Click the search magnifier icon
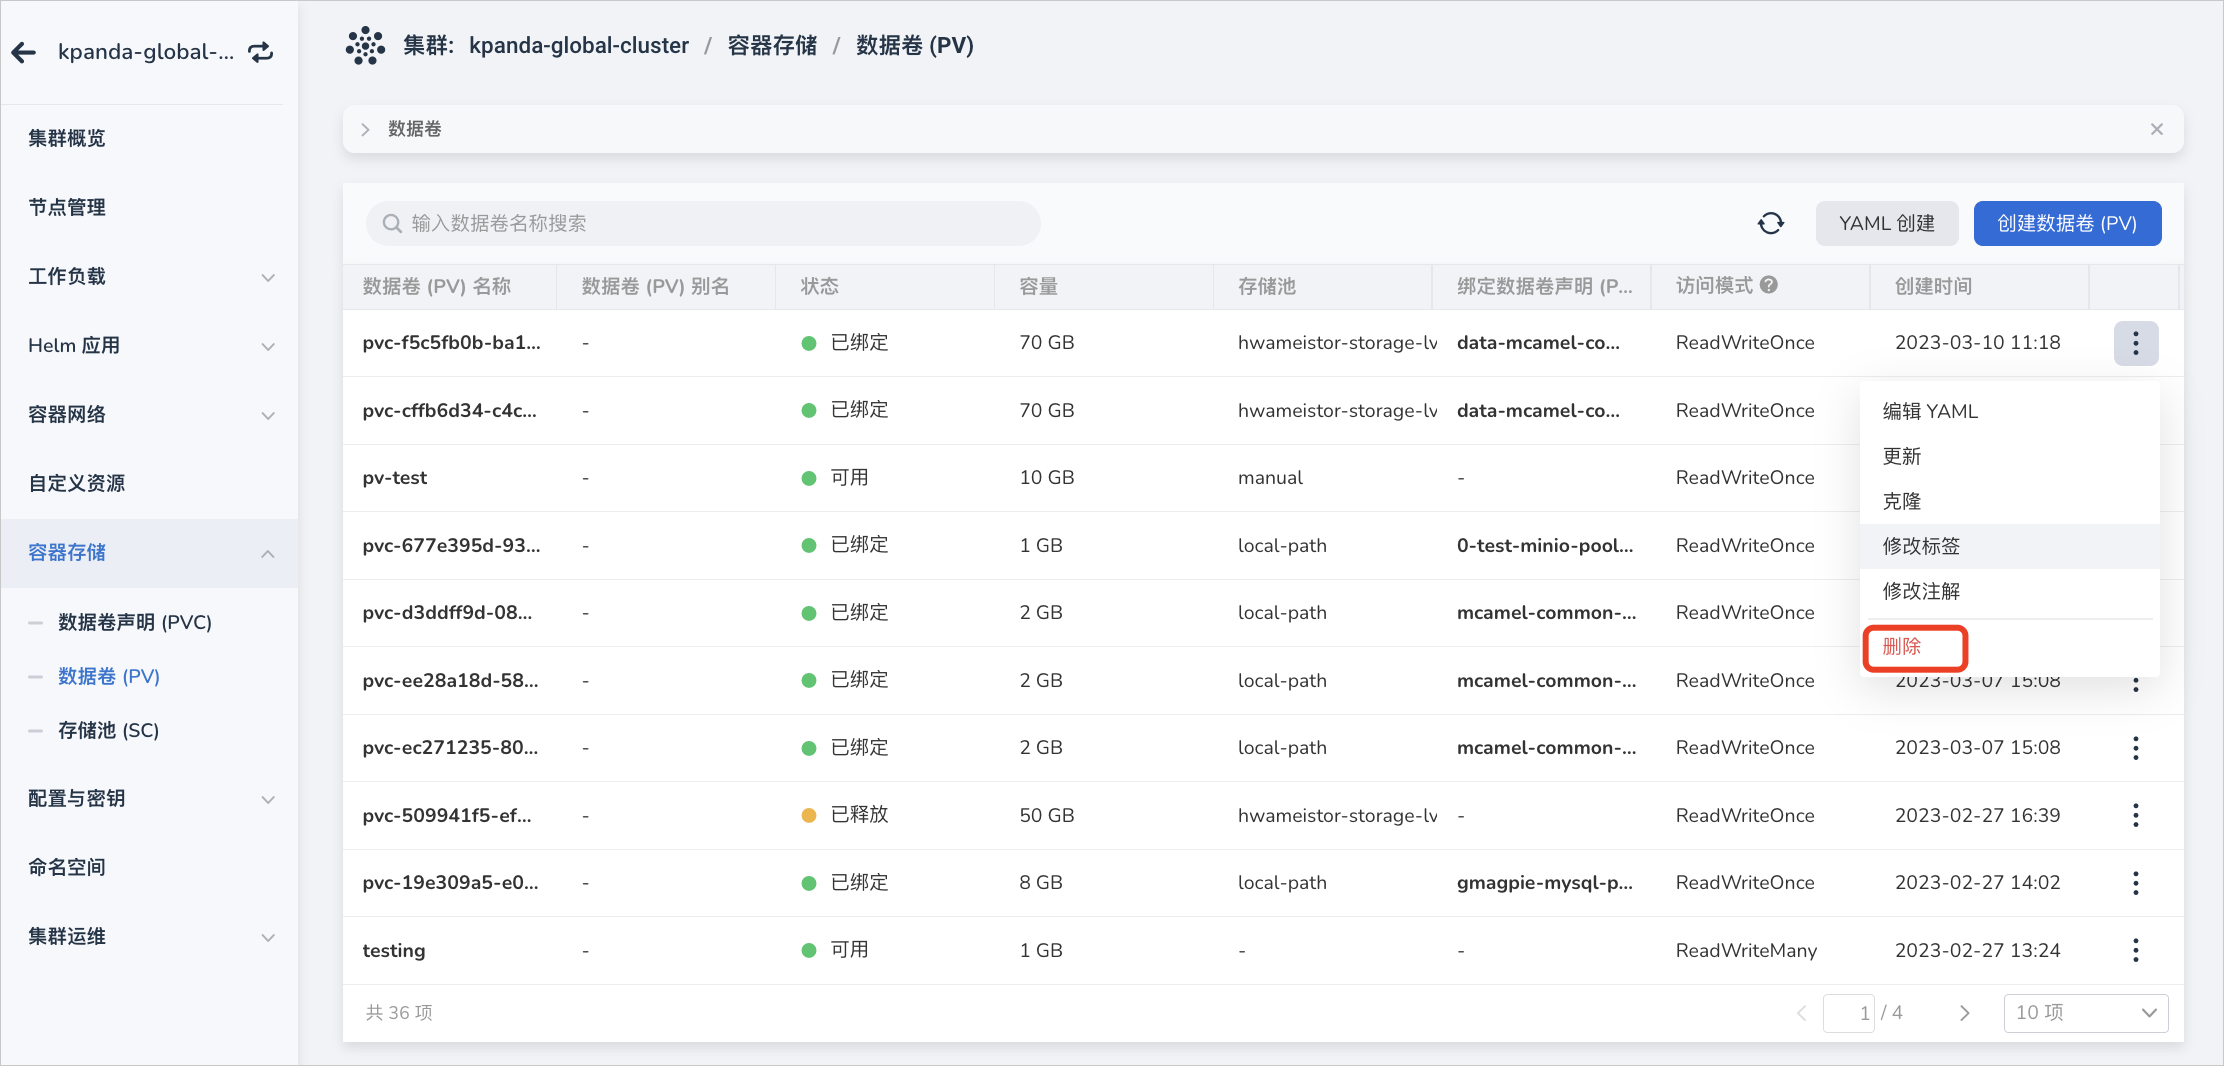This screenshot has width=2224, height=1066. coord(392,223)
